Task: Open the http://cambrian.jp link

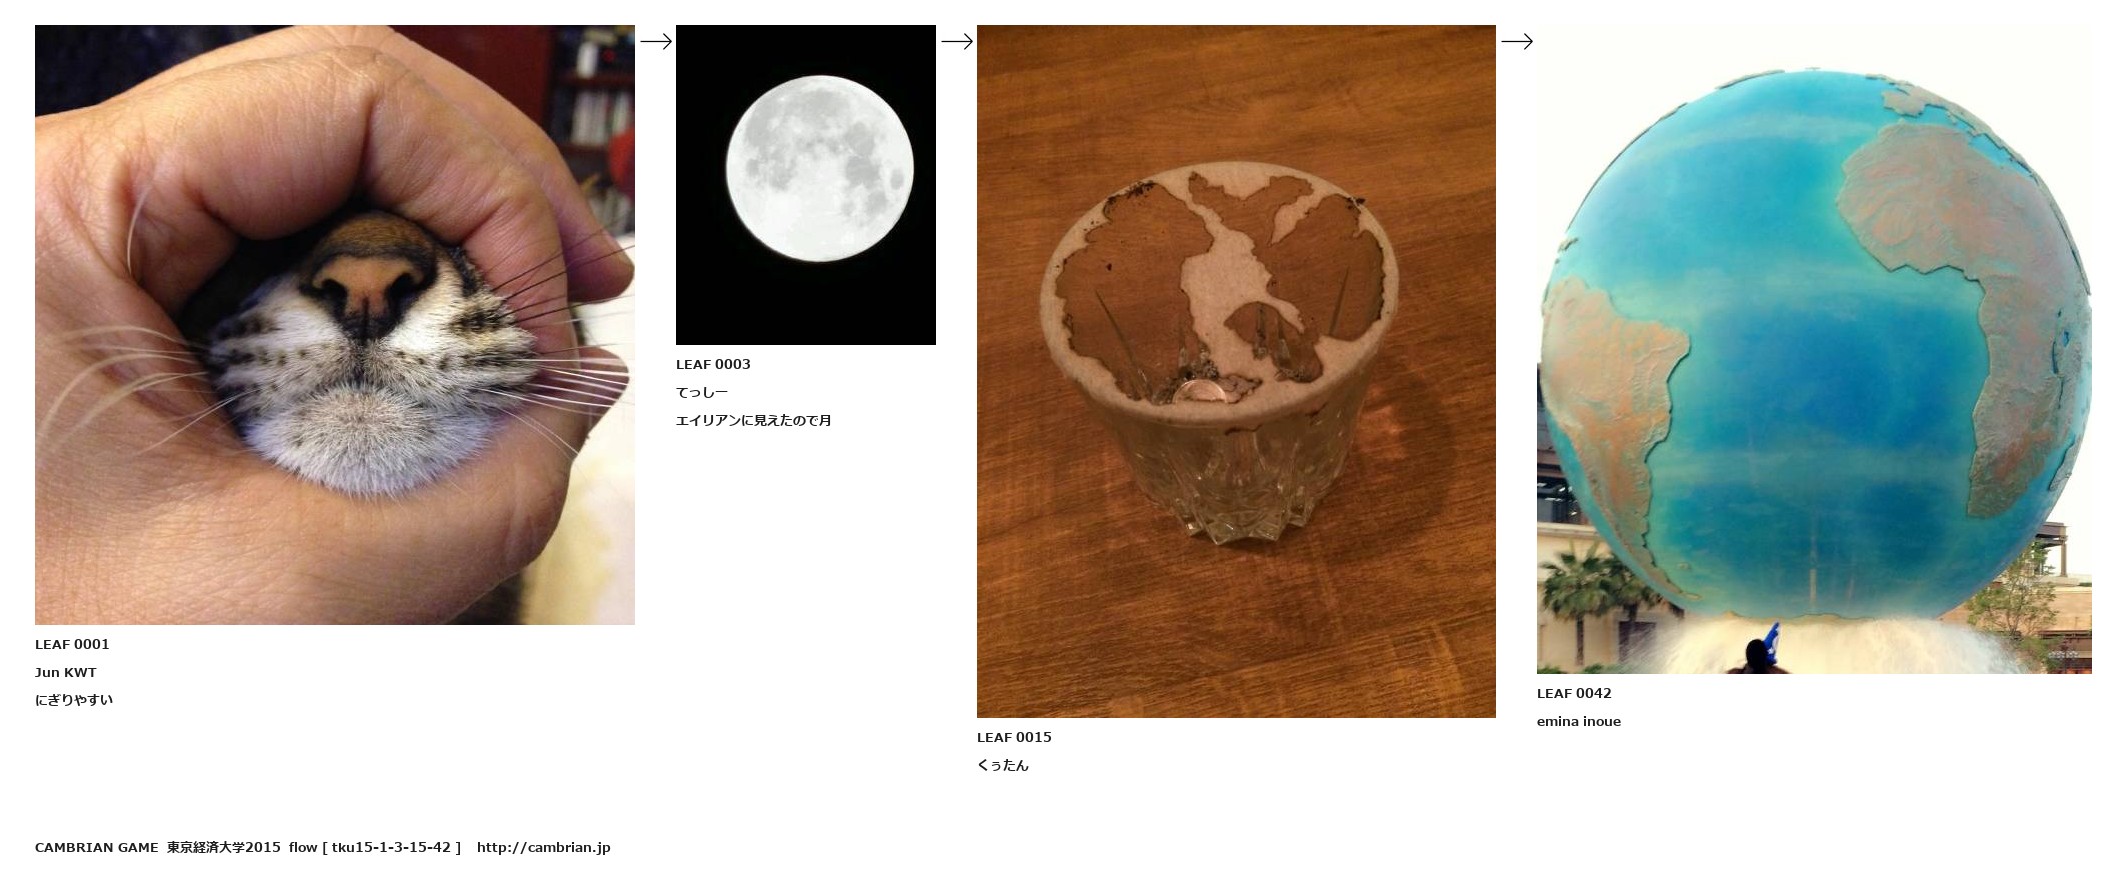Action: (543, 847)
